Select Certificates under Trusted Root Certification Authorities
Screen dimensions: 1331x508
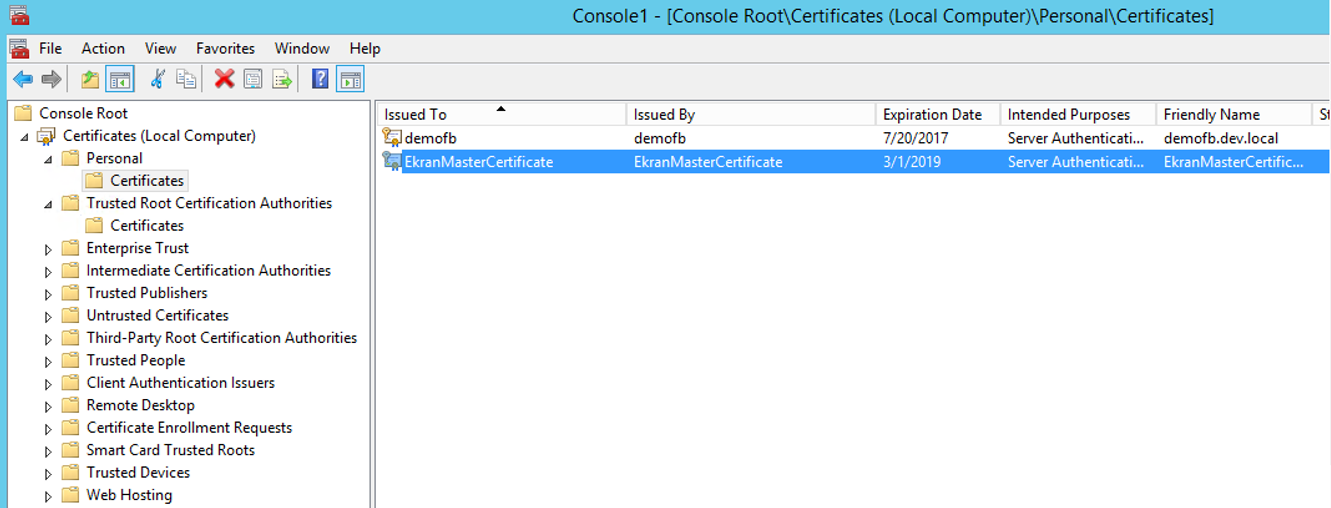pyautogui.click(x=147, y=226)
